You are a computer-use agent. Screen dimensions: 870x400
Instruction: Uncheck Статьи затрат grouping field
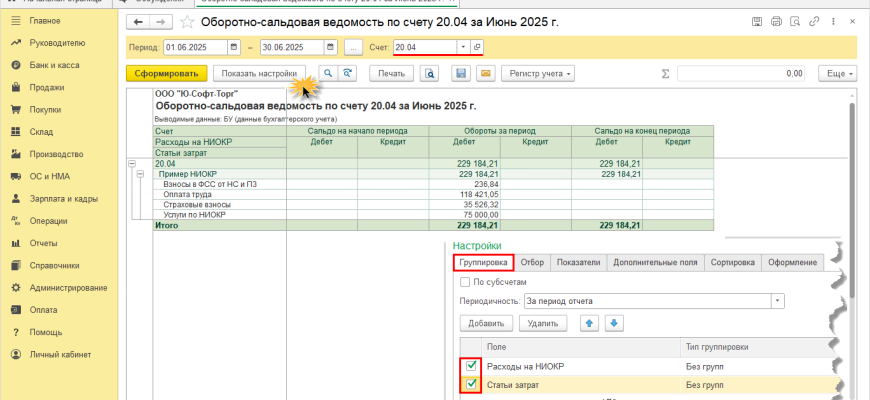[469, 385]
